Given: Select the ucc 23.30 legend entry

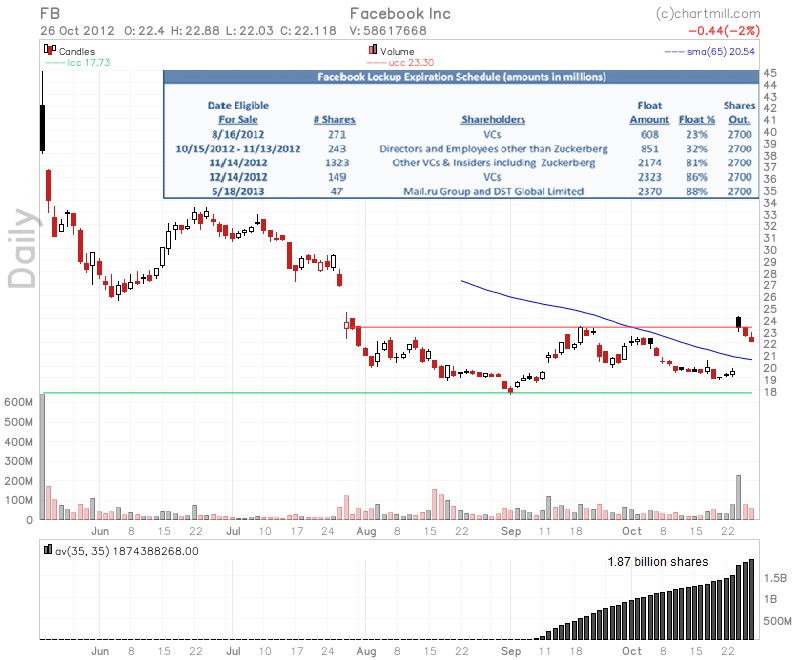Looking at the screenshot, I should pos(400,63).
